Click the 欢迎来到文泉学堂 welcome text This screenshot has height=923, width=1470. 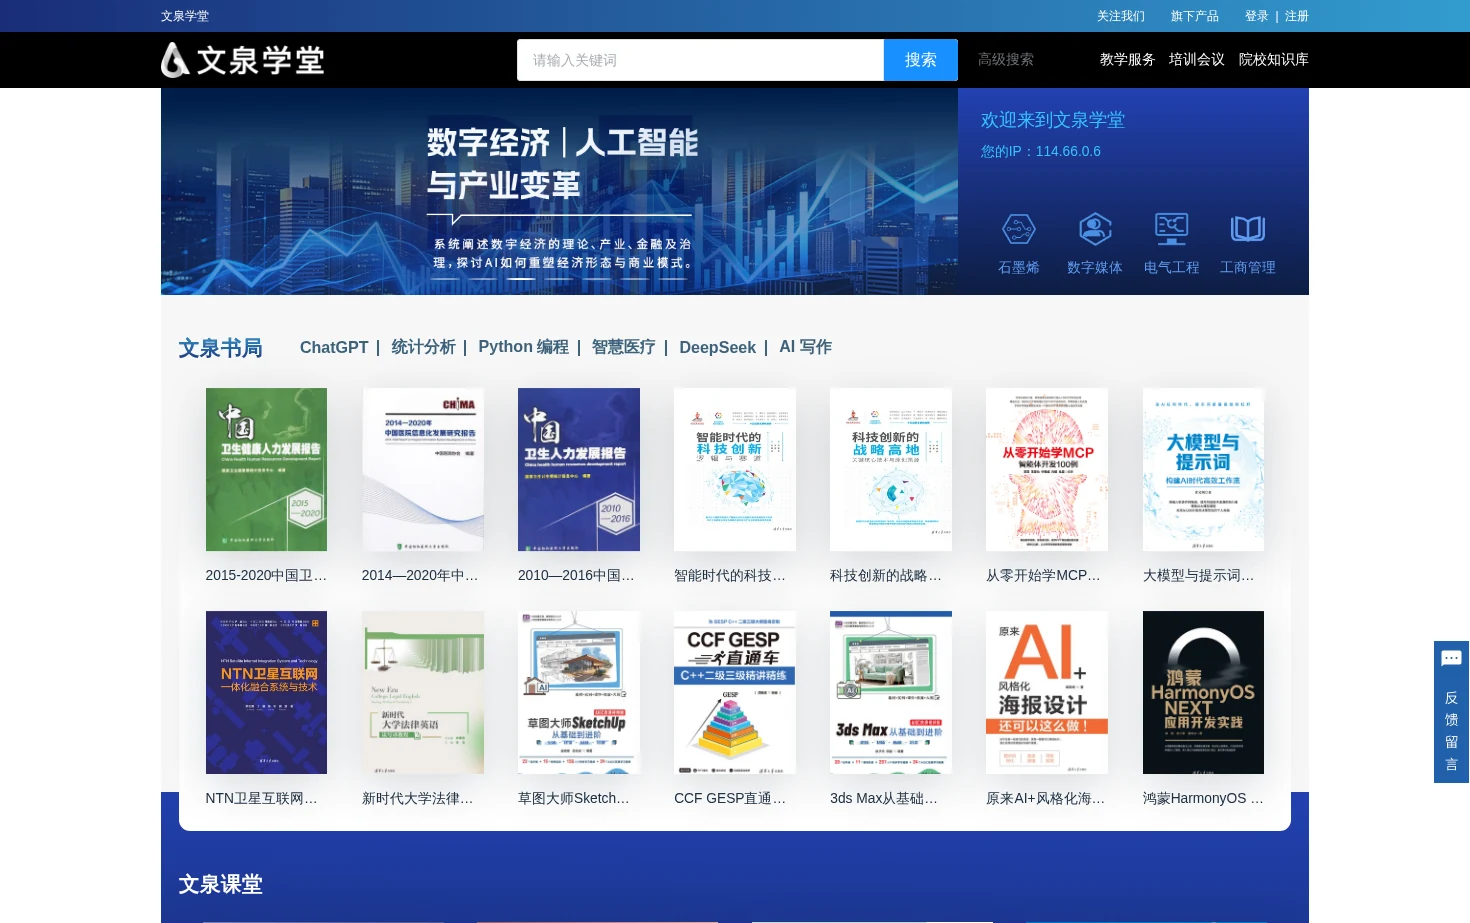tap(1052, 120)
